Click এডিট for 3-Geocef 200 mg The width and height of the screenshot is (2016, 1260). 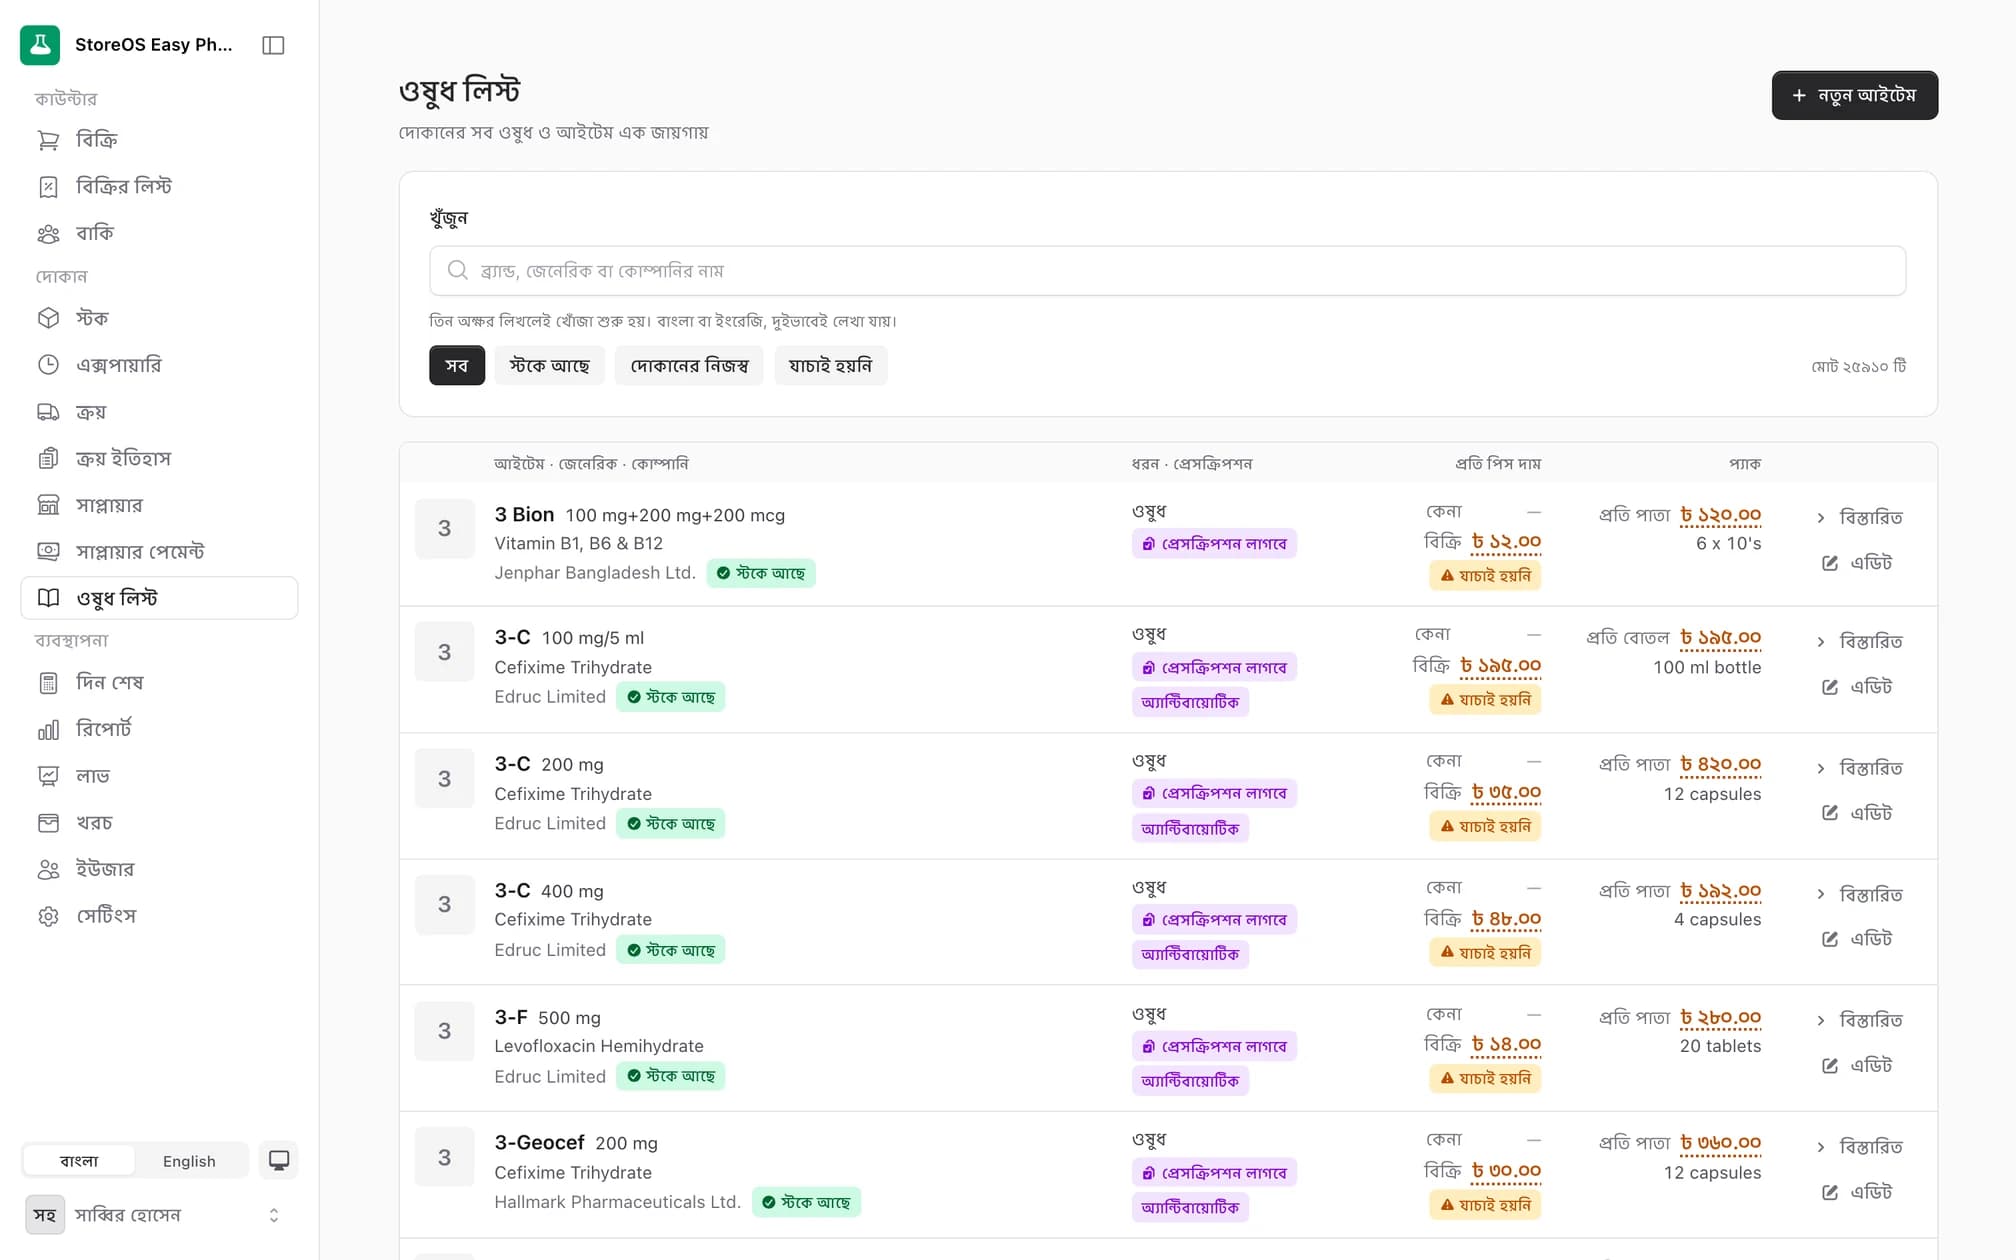(1858, 1192)
